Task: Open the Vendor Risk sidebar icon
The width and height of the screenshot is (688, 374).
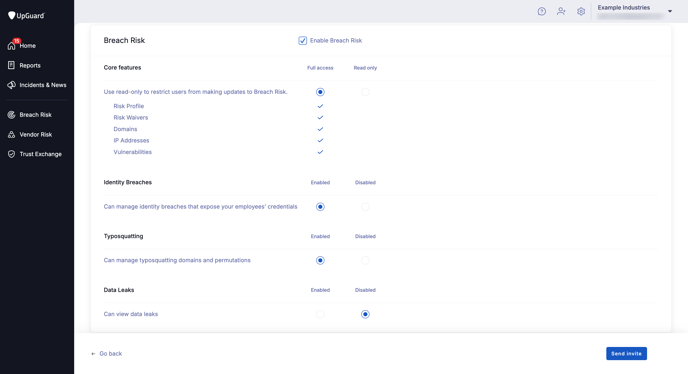Action: pos(11,135)
